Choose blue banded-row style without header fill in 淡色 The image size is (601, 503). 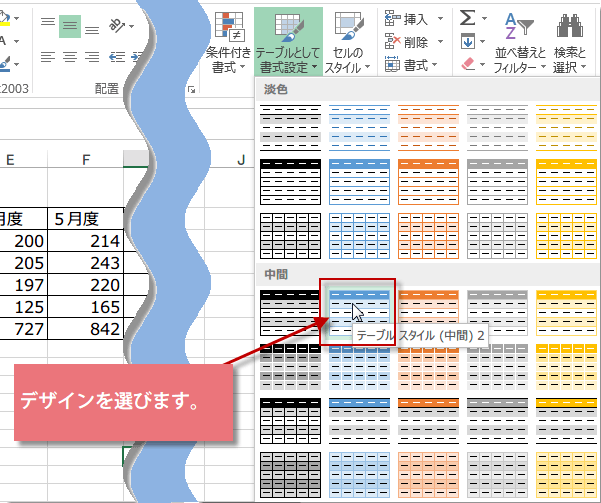[x=359, y=128]
